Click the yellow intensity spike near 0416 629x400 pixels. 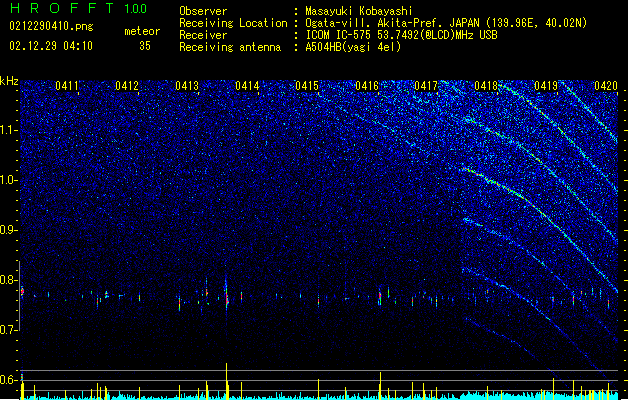click(380, 386)
